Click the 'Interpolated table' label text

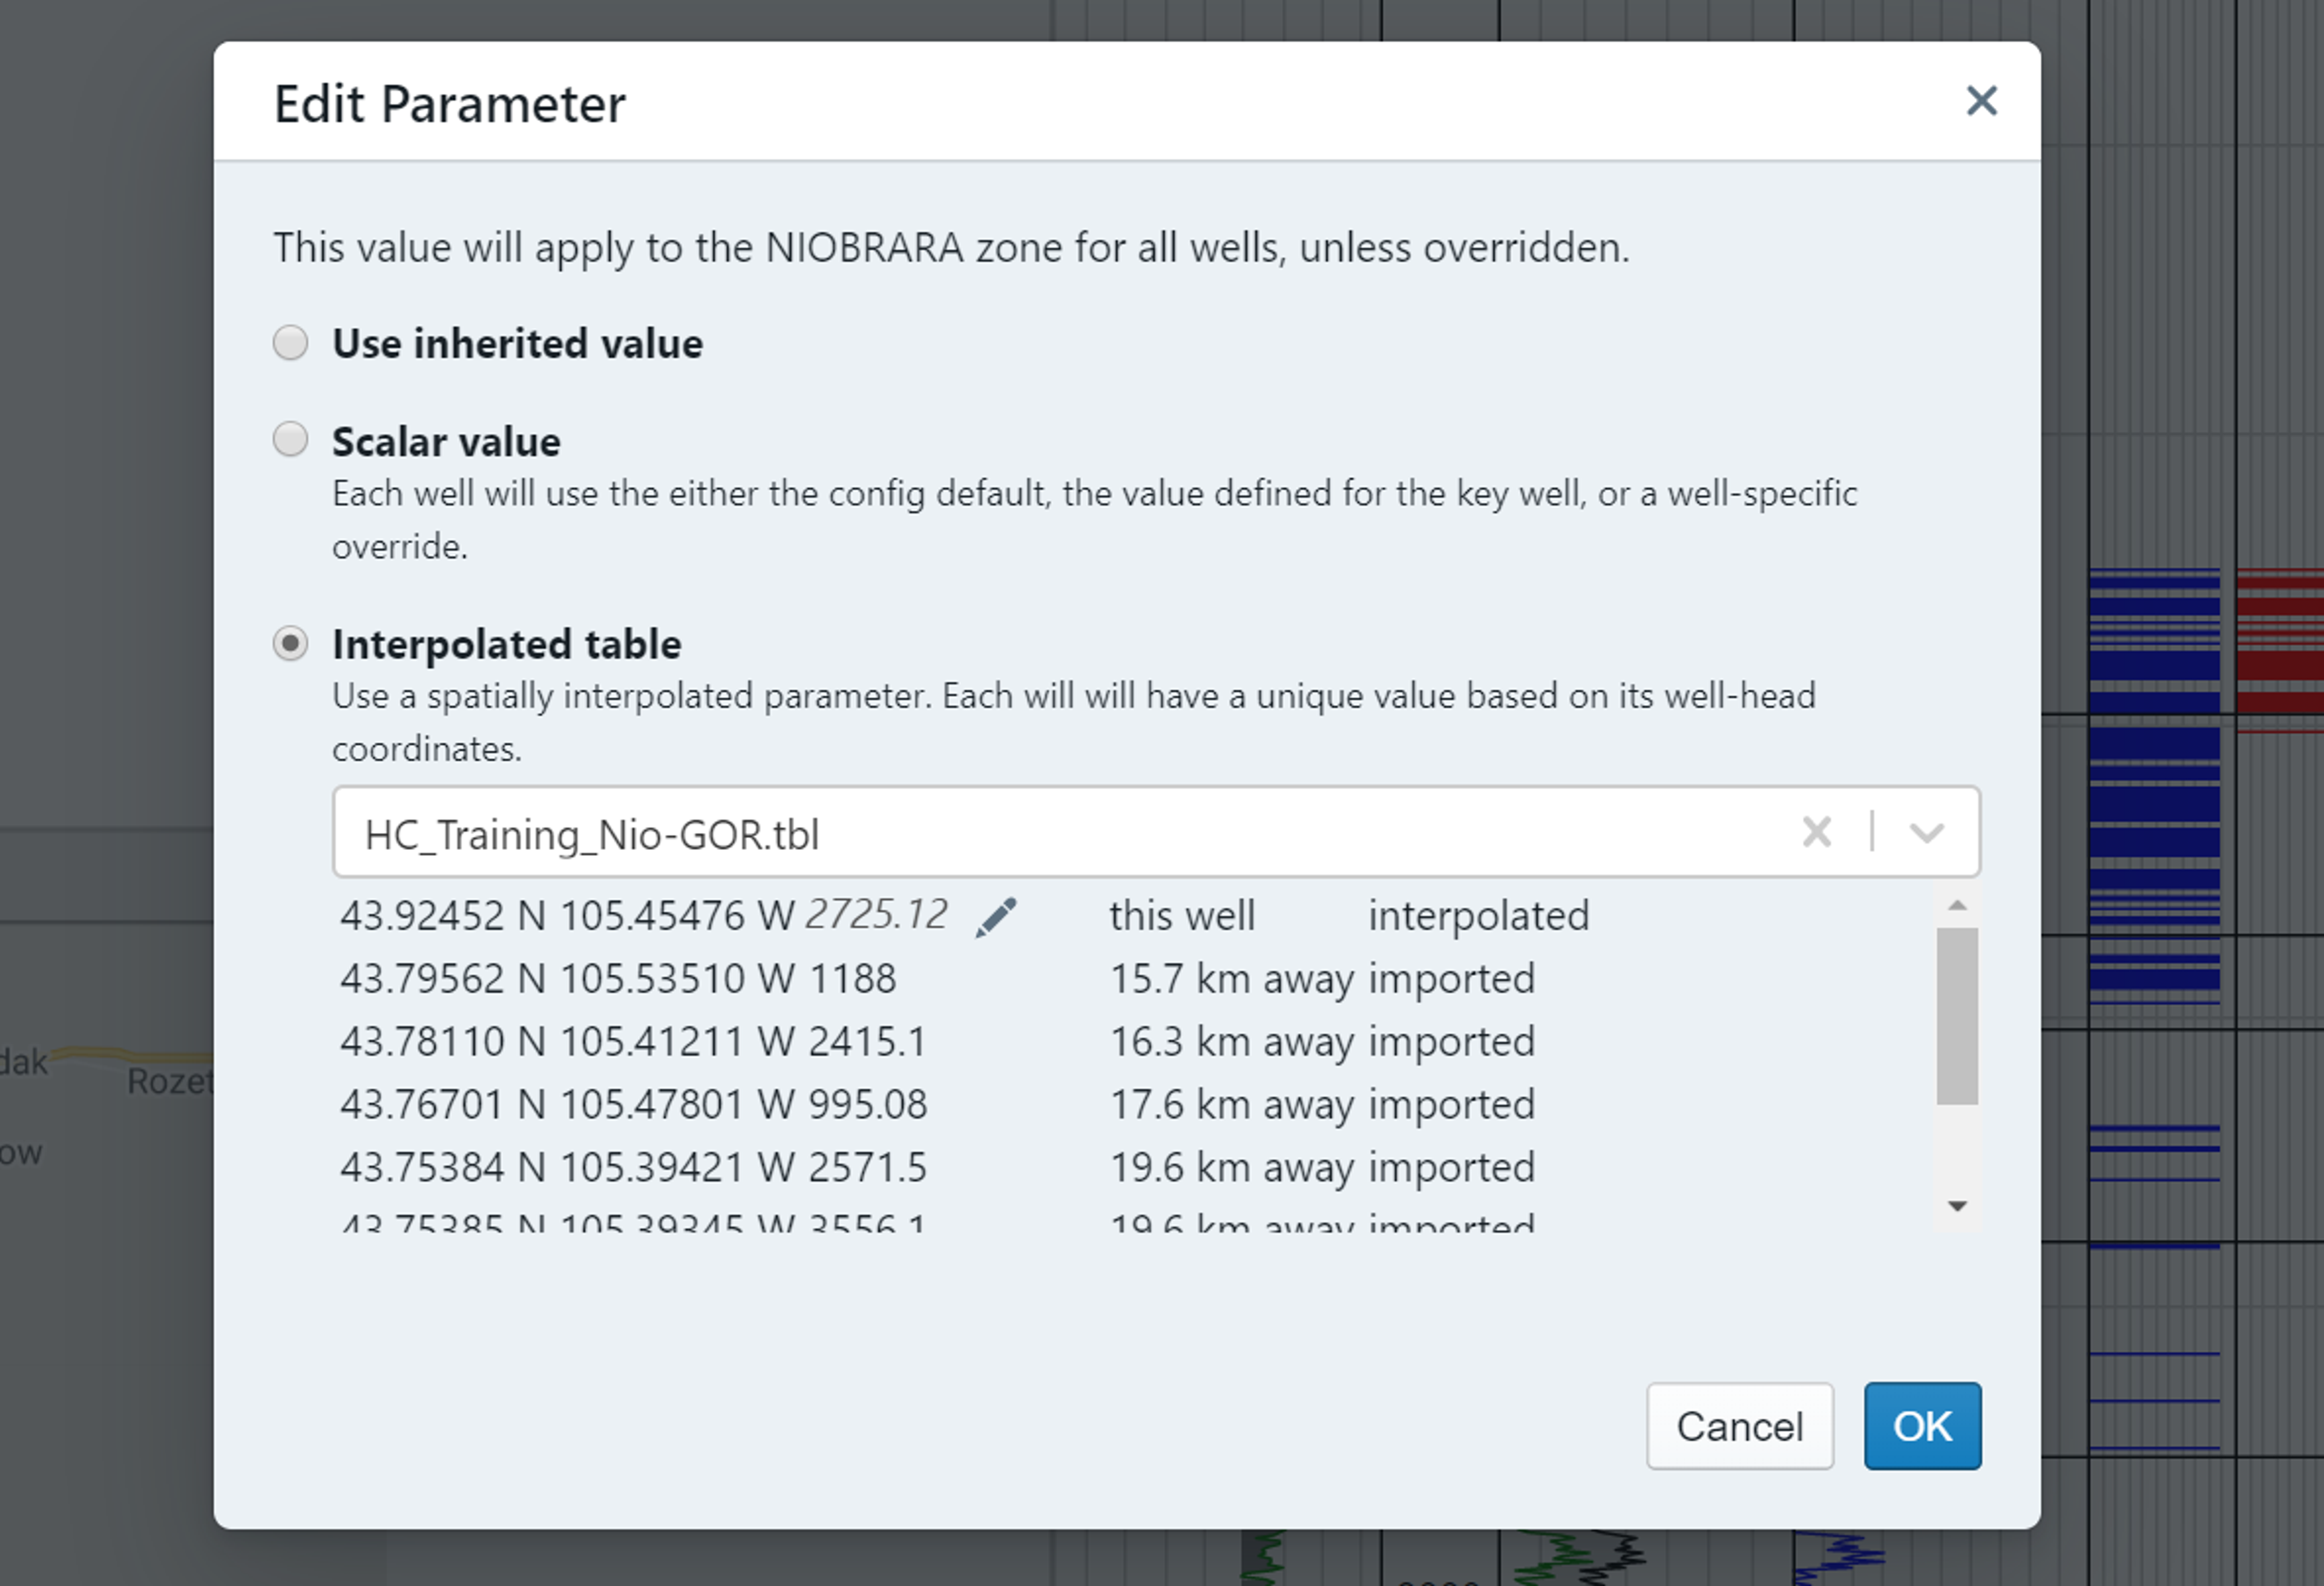pos(506,644)
